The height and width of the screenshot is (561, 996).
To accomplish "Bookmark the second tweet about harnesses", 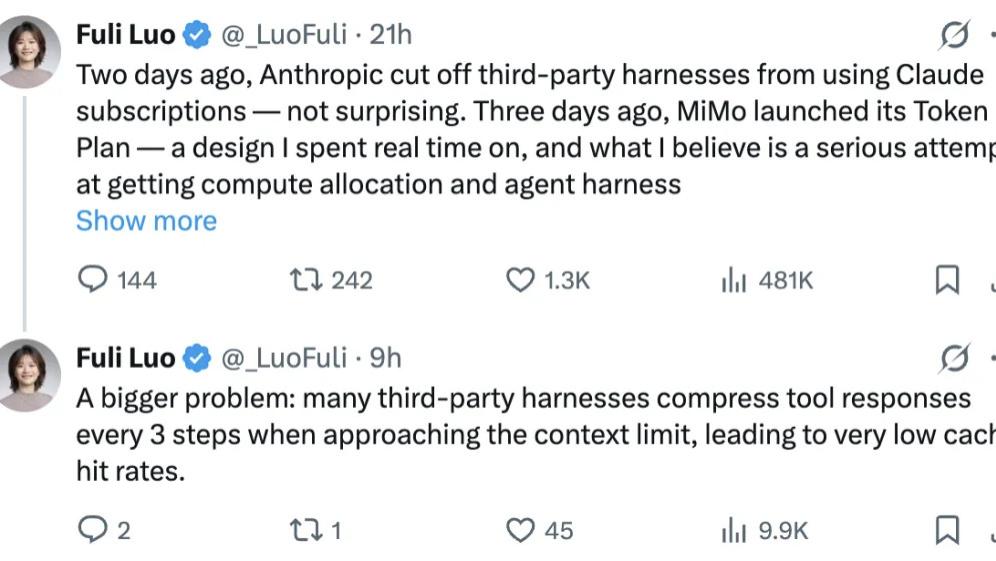I will pos(945,530).
